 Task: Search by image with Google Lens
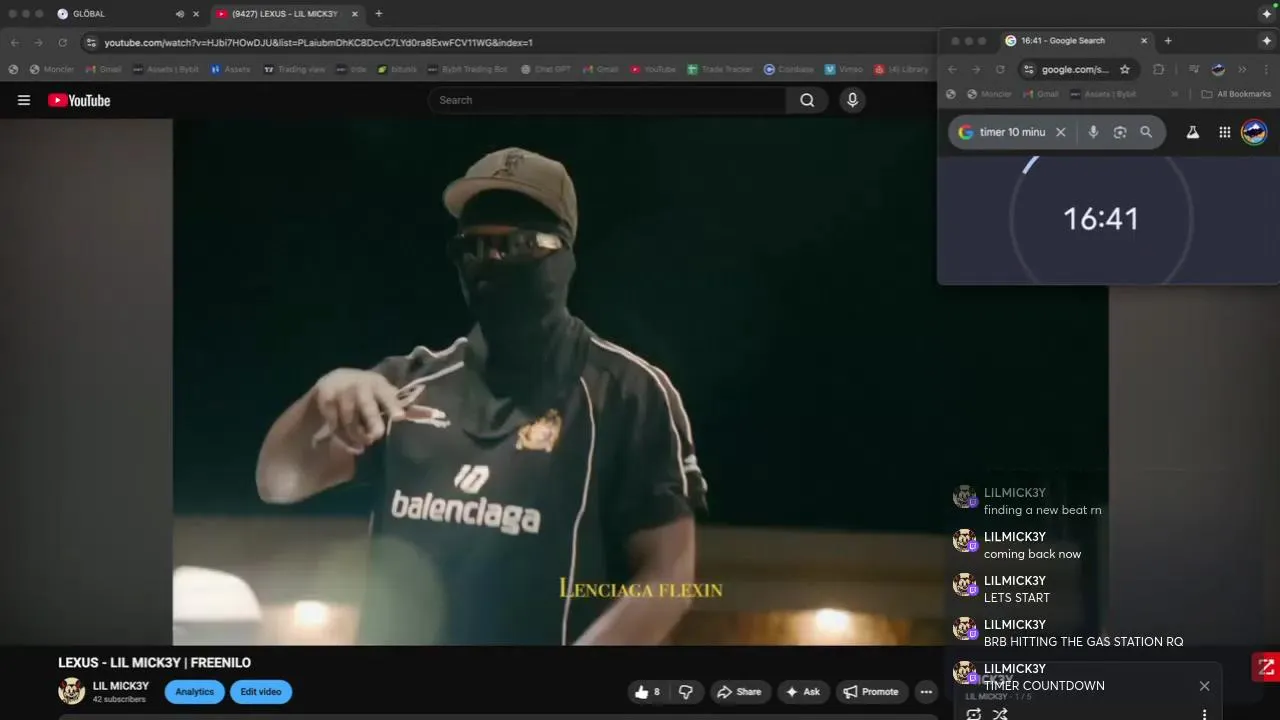point(1120,132)
